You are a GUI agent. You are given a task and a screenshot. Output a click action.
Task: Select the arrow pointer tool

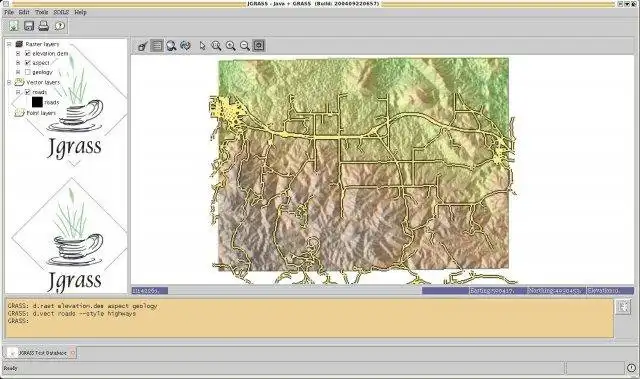pyautogui.click(x=202, y=46)
